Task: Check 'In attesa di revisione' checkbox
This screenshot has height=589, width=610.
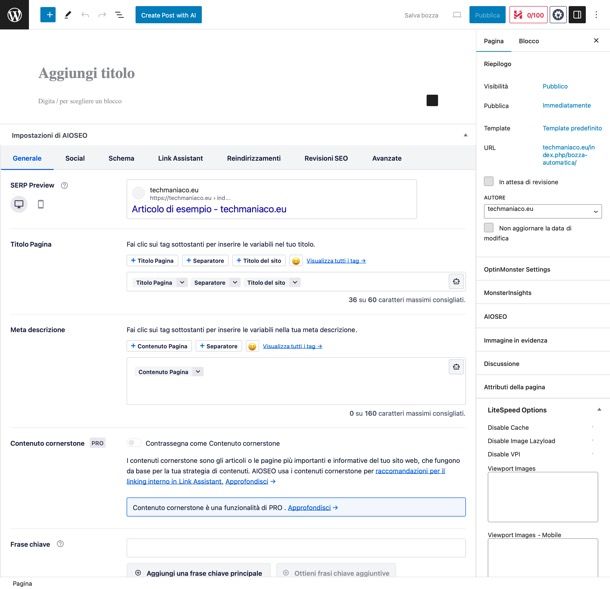Action: pyautogui.click(x=489, y=181)
